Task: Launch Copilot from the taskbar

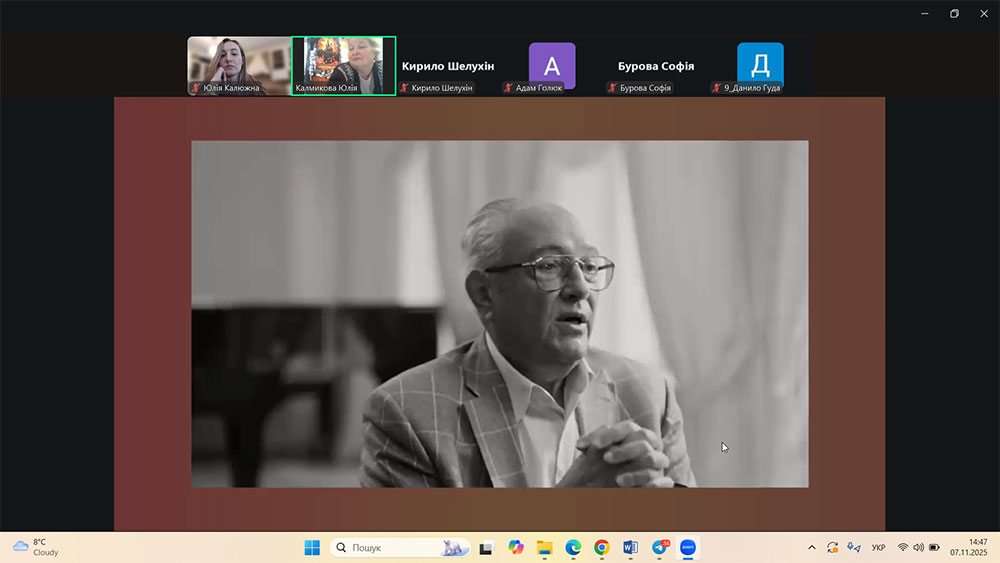Action: click(516, 547)
